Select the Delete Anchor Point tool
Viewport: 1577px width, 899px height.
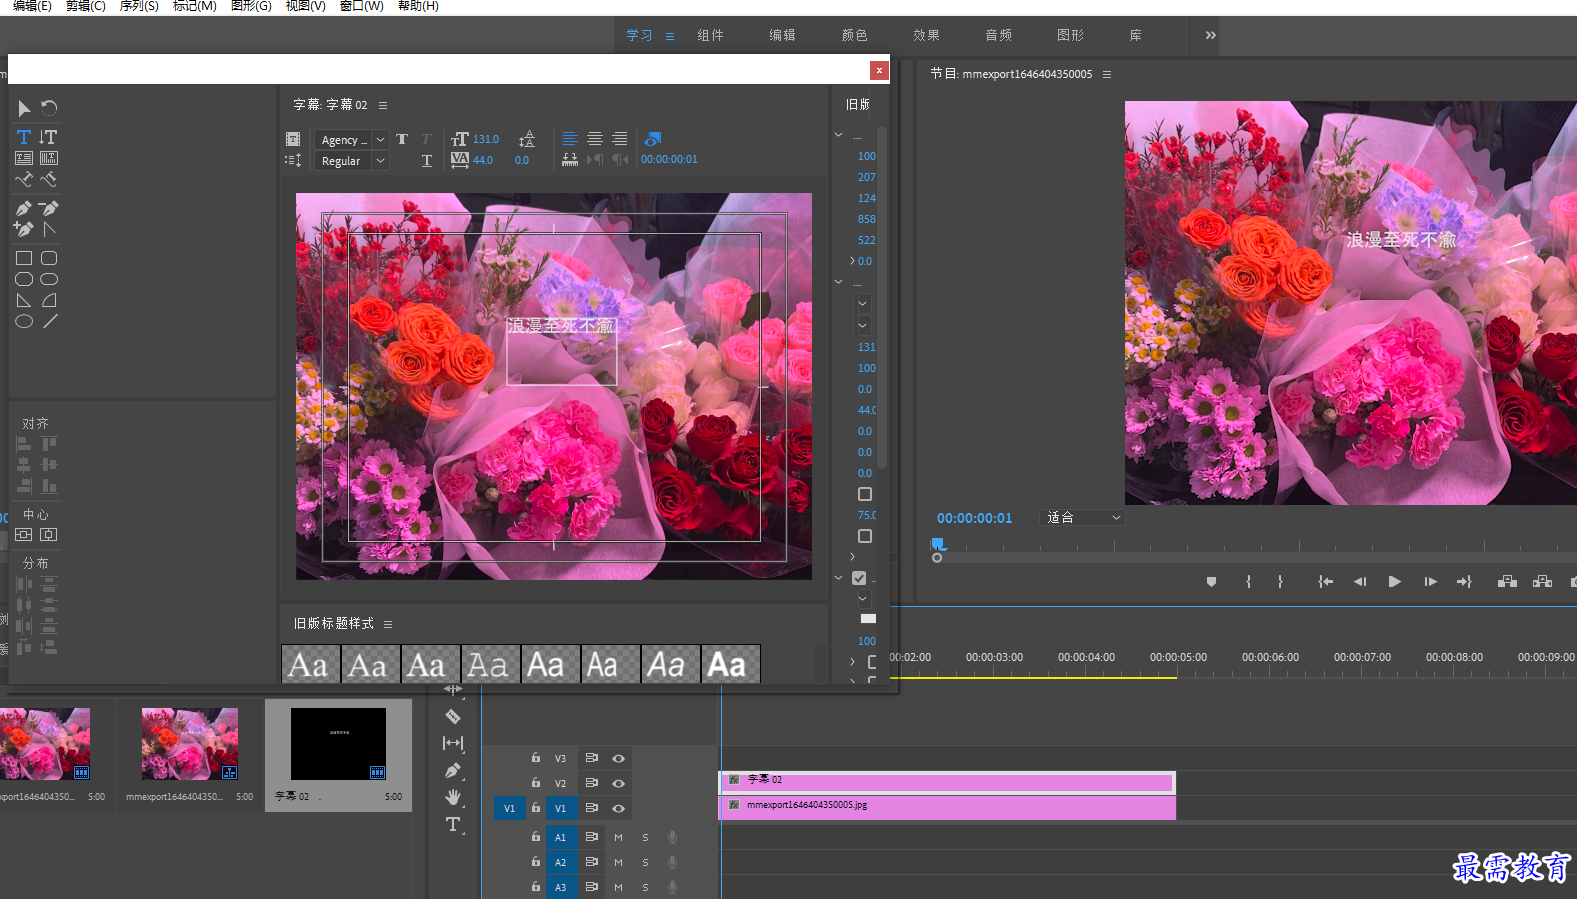[x=49, y=208]
